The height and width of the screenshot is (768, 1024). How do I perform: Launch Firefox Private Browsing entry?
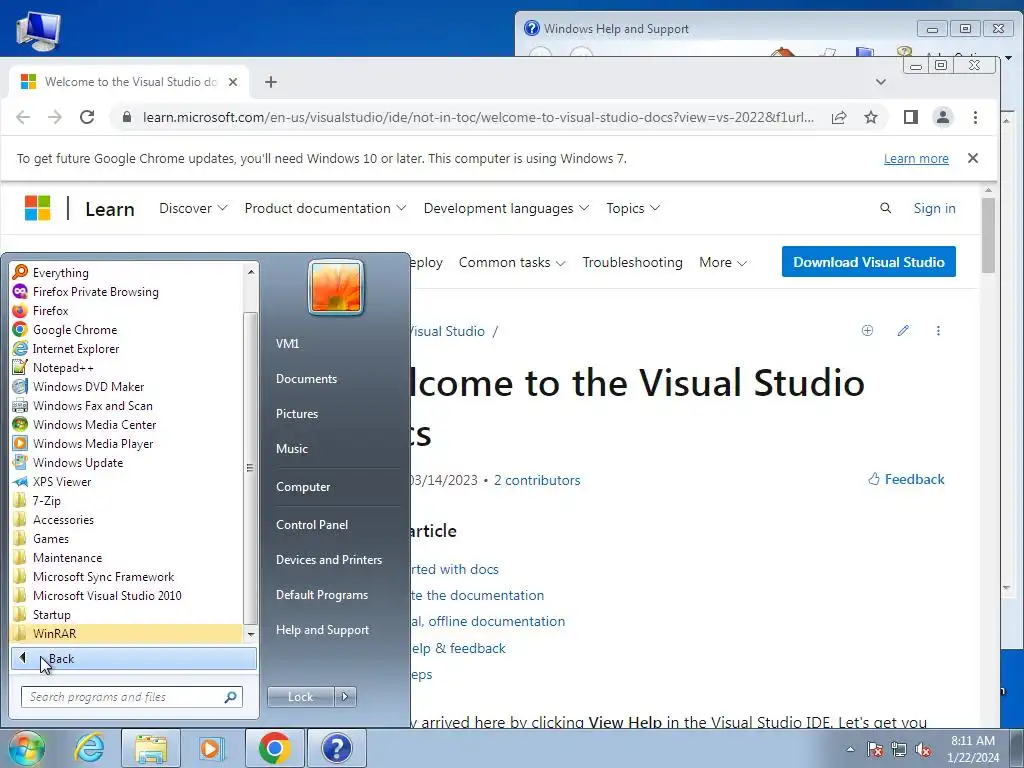(127, 291)
